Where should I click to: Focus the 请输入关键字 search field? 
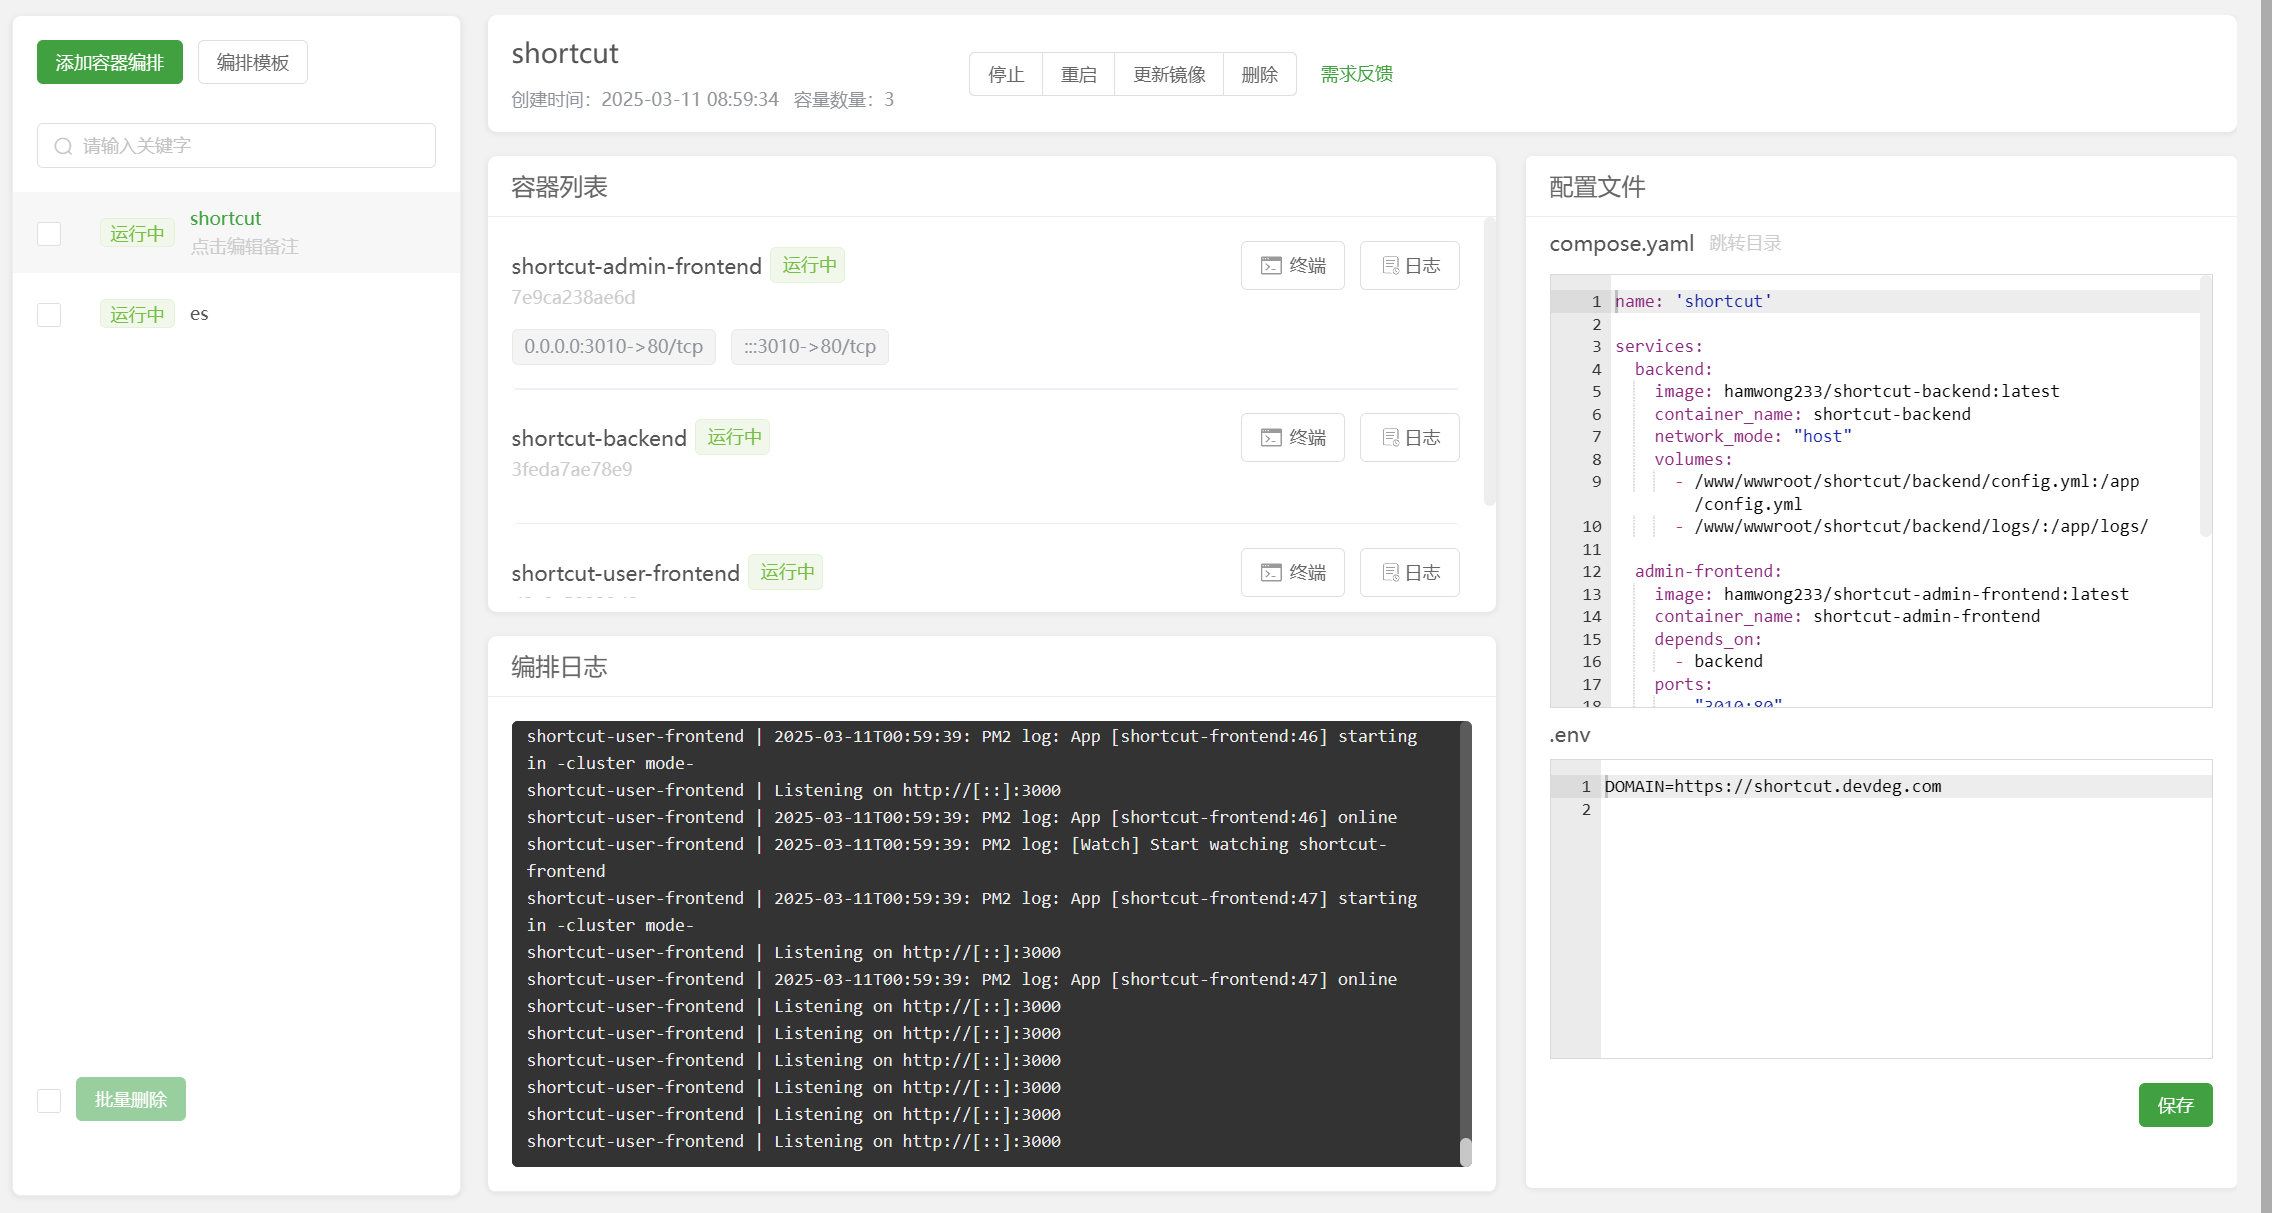pyautogui.click(x=236, y=146)
